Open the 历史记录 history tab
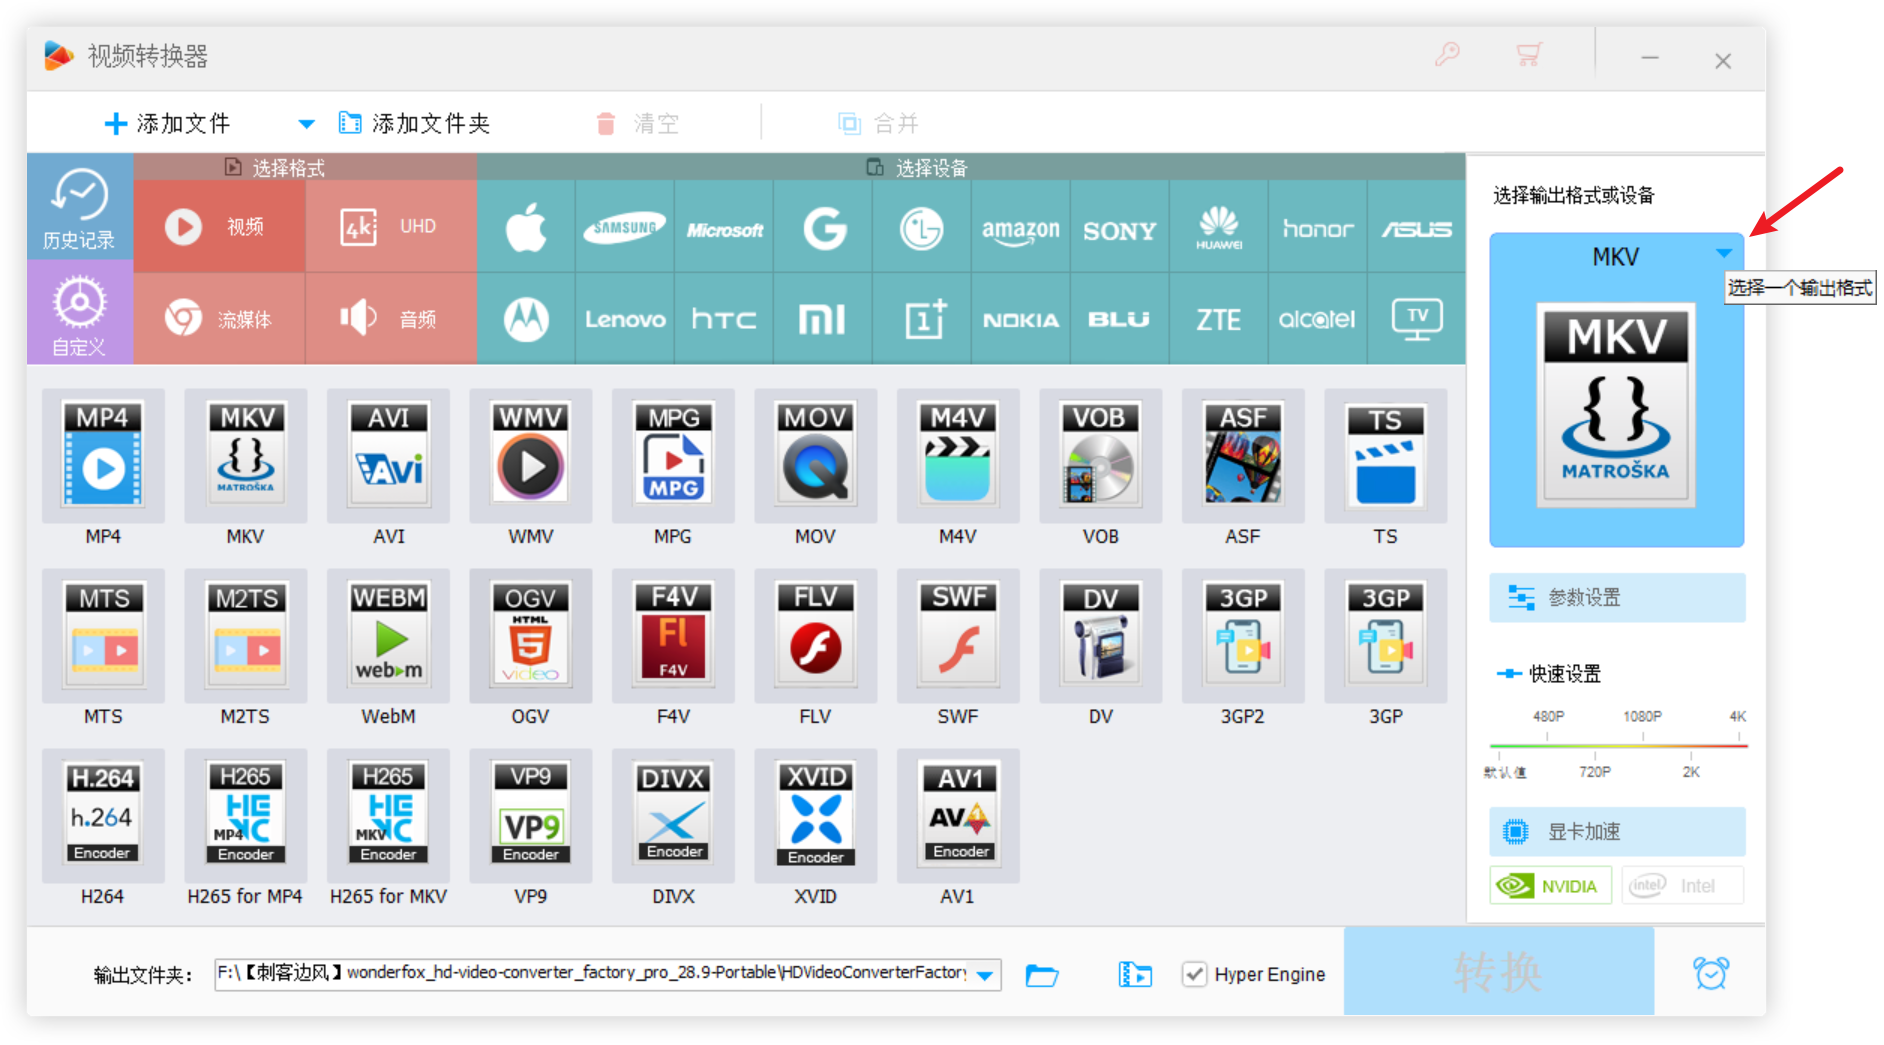This screenshot has width=1884, height=1045. [80, 207]
